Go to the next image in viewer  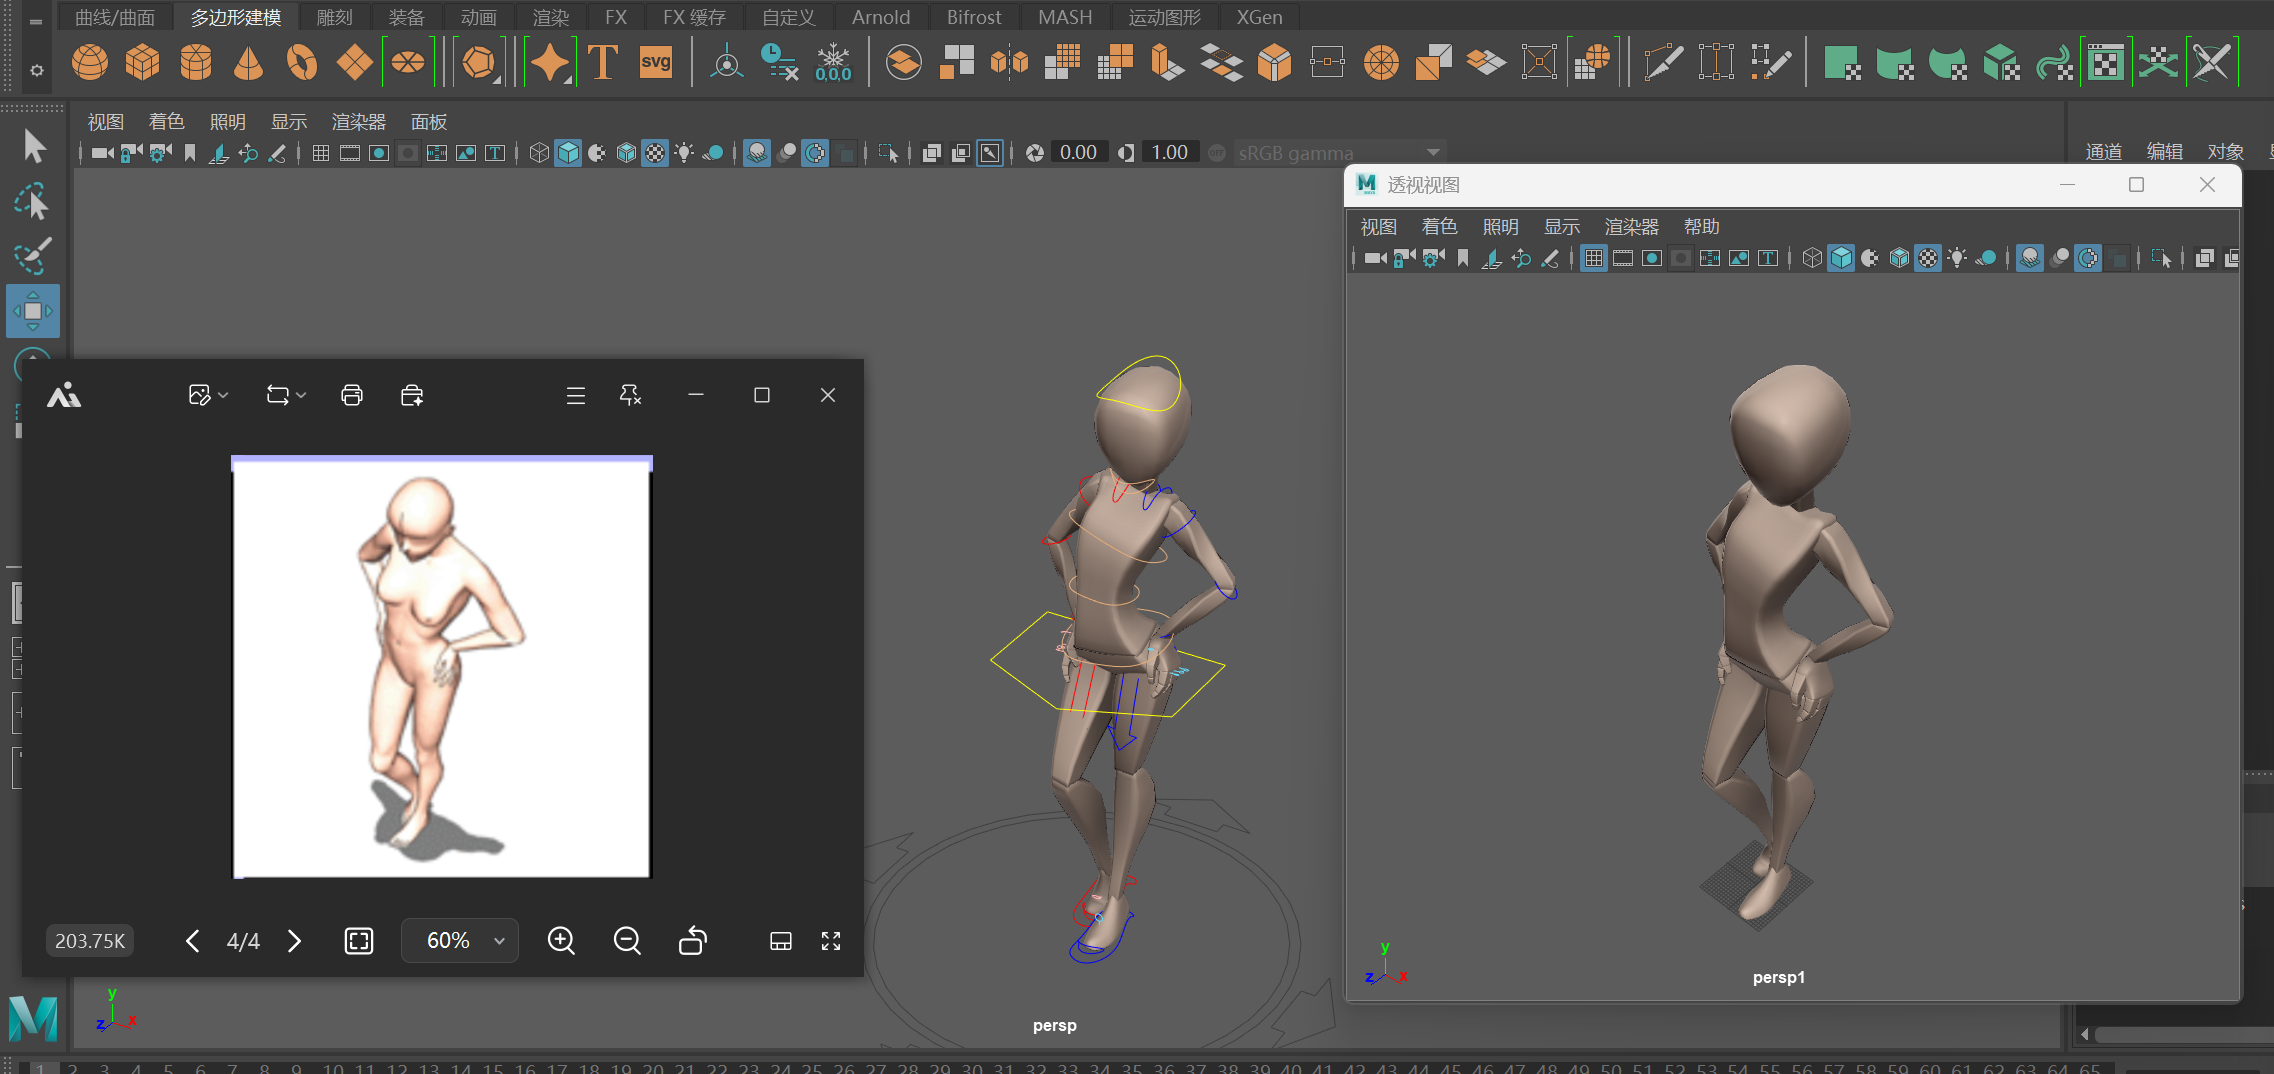point(294,941)
